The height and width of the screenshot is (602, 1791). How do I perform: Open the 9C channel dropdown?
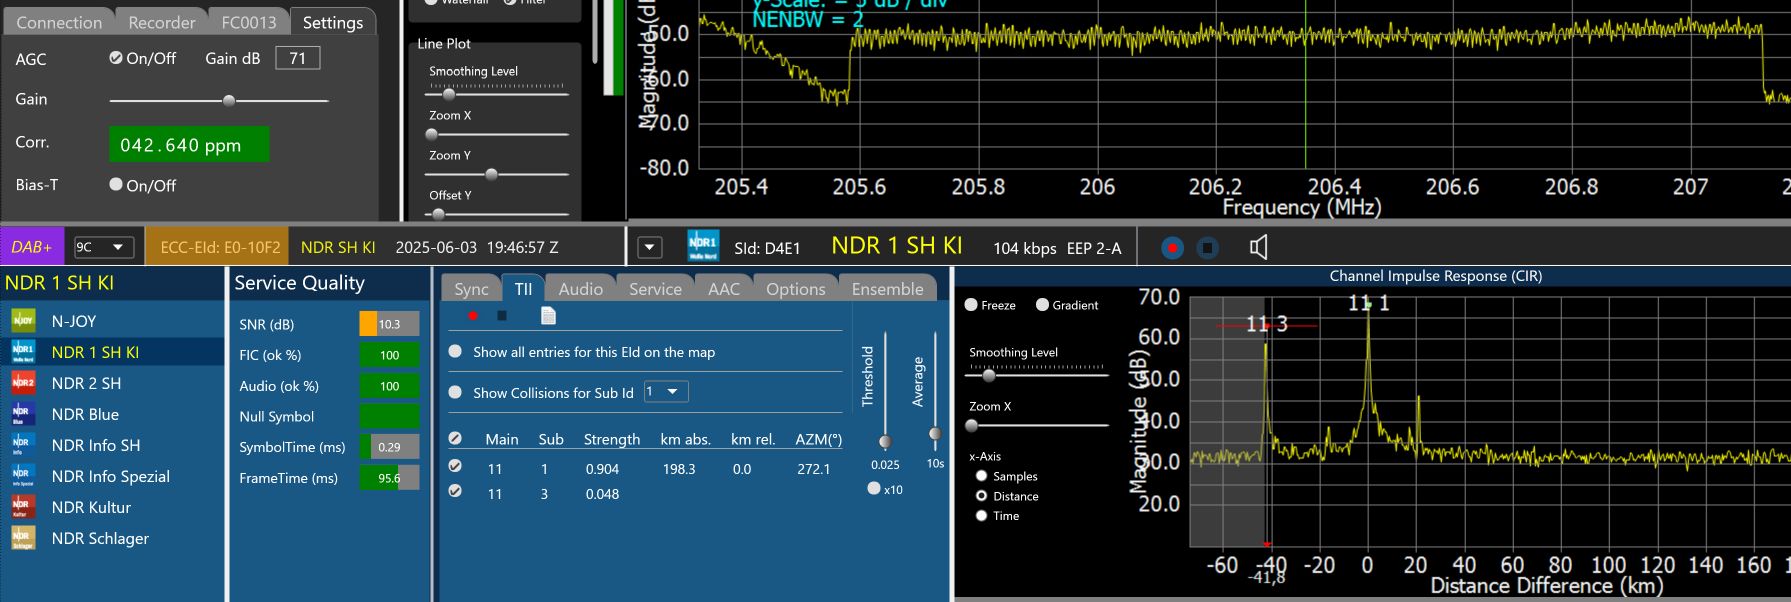pyautogui.click(x=104, y=247)
